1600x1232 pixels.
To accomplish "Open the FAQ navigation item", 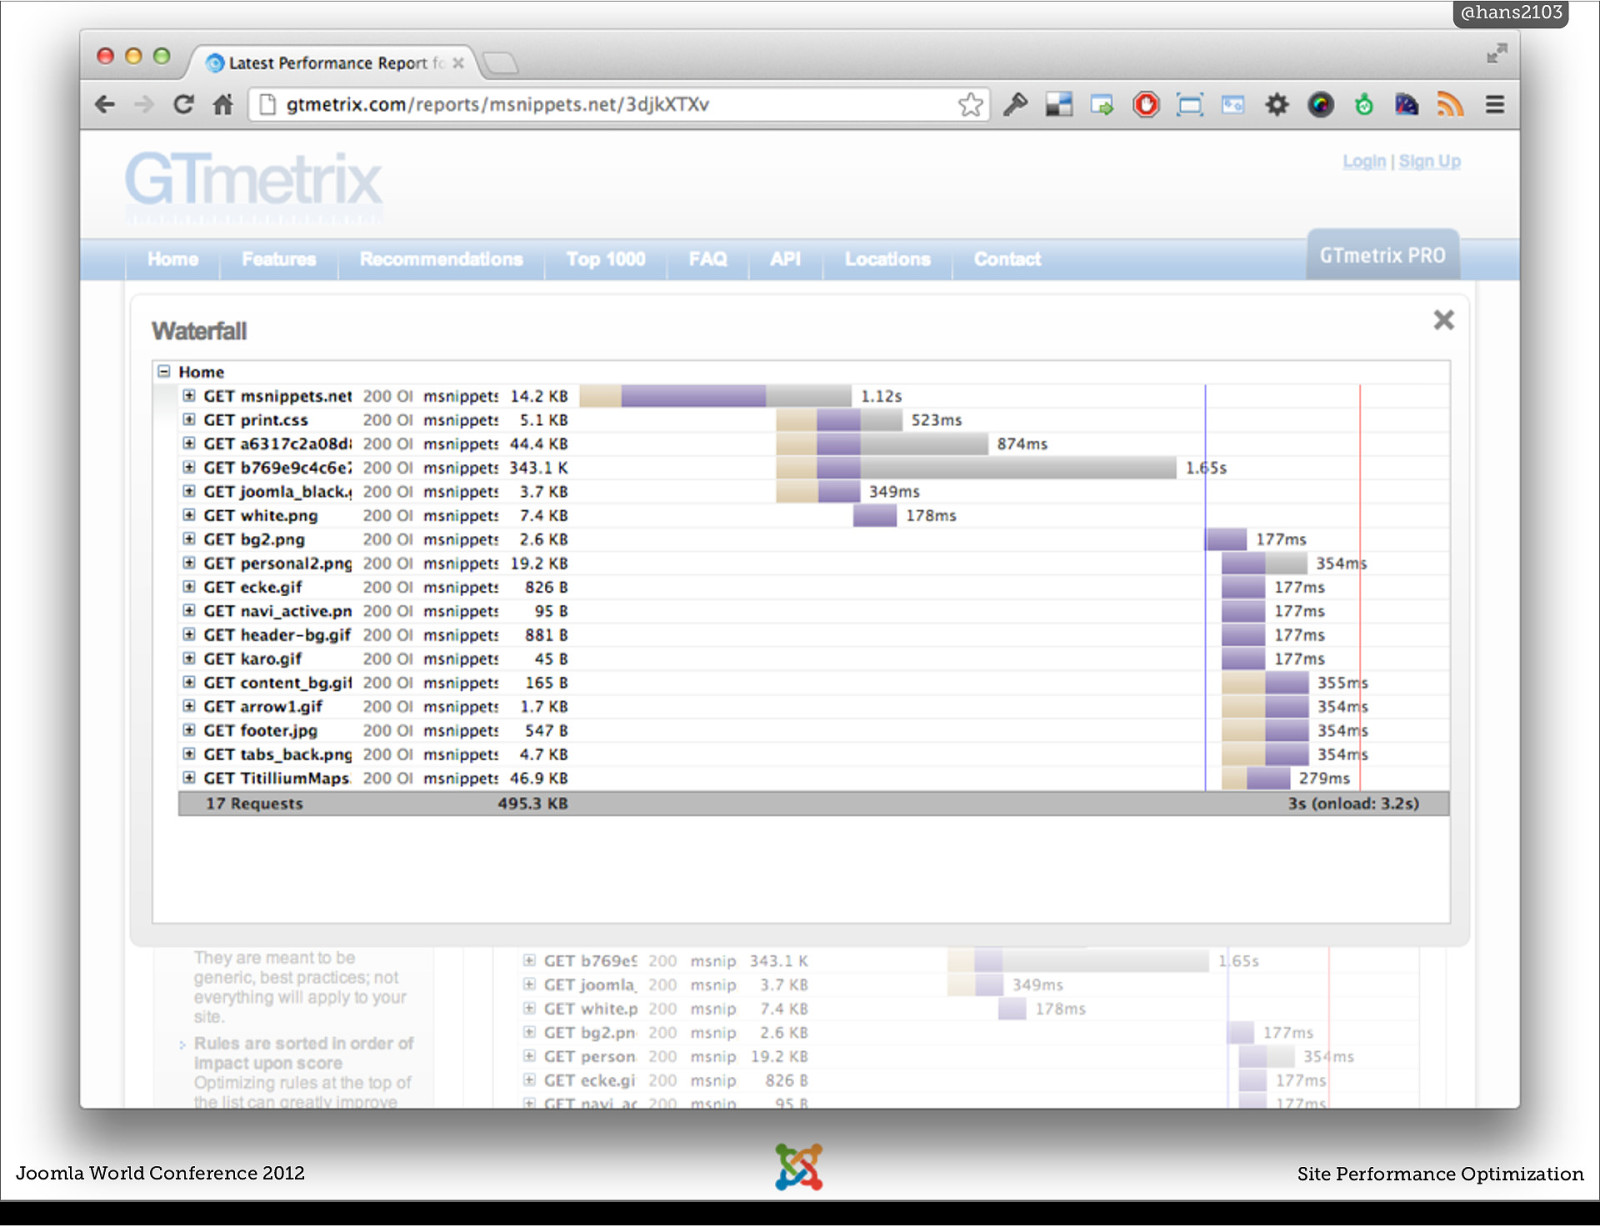I will pos(708,259).
